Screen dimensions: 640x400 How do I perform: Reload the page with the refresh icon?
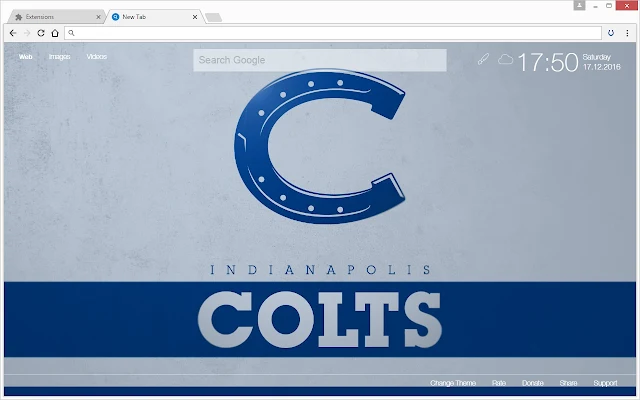41,33
